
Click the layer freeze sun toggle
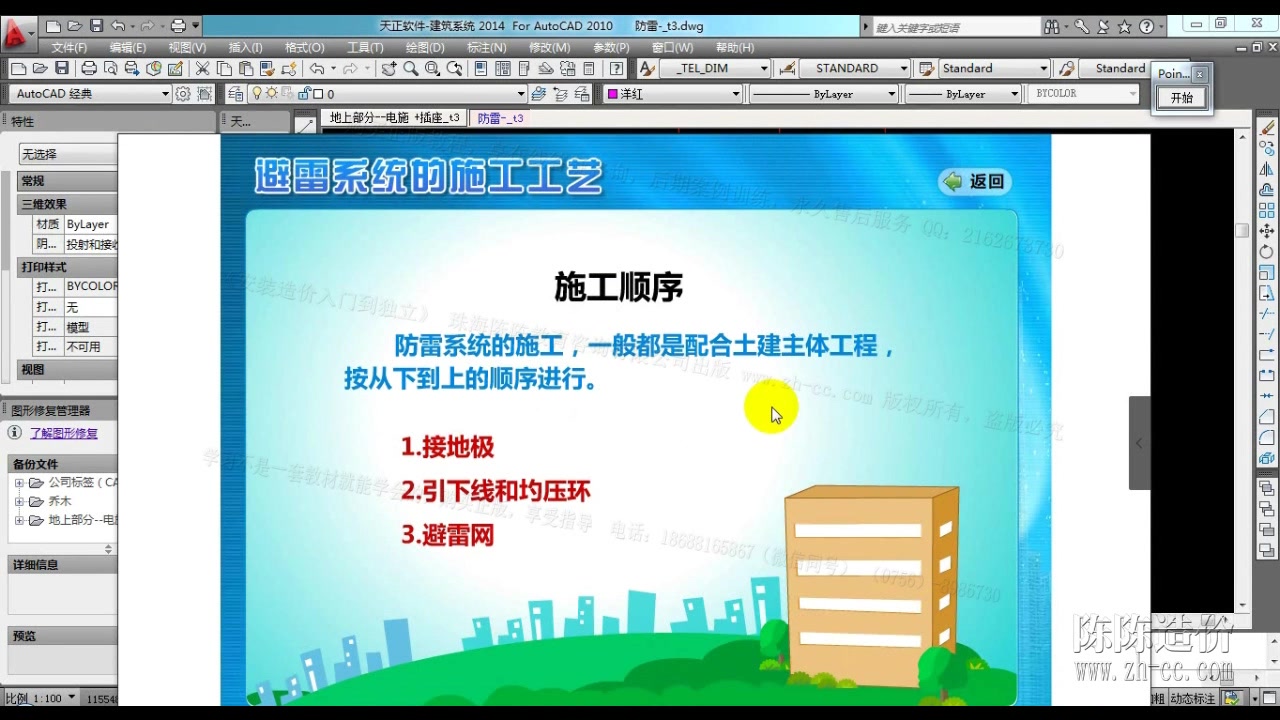271,94
